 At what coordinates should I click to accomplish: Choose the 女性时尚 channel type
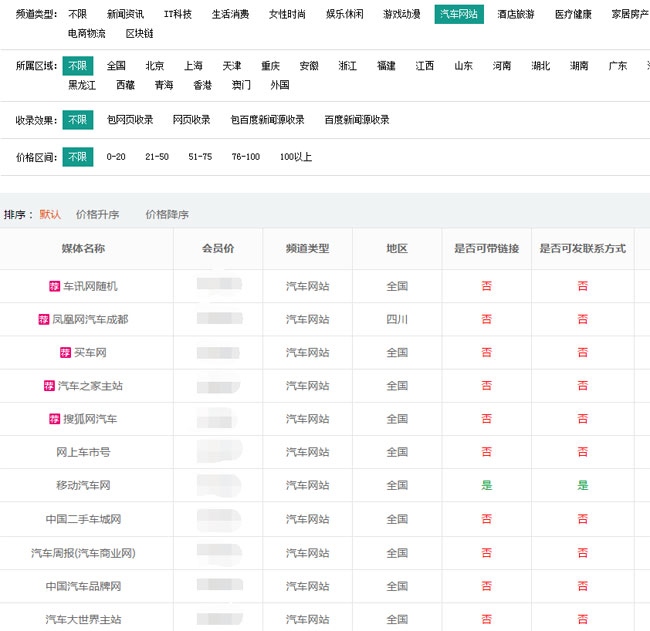click(x=287, y=15)
